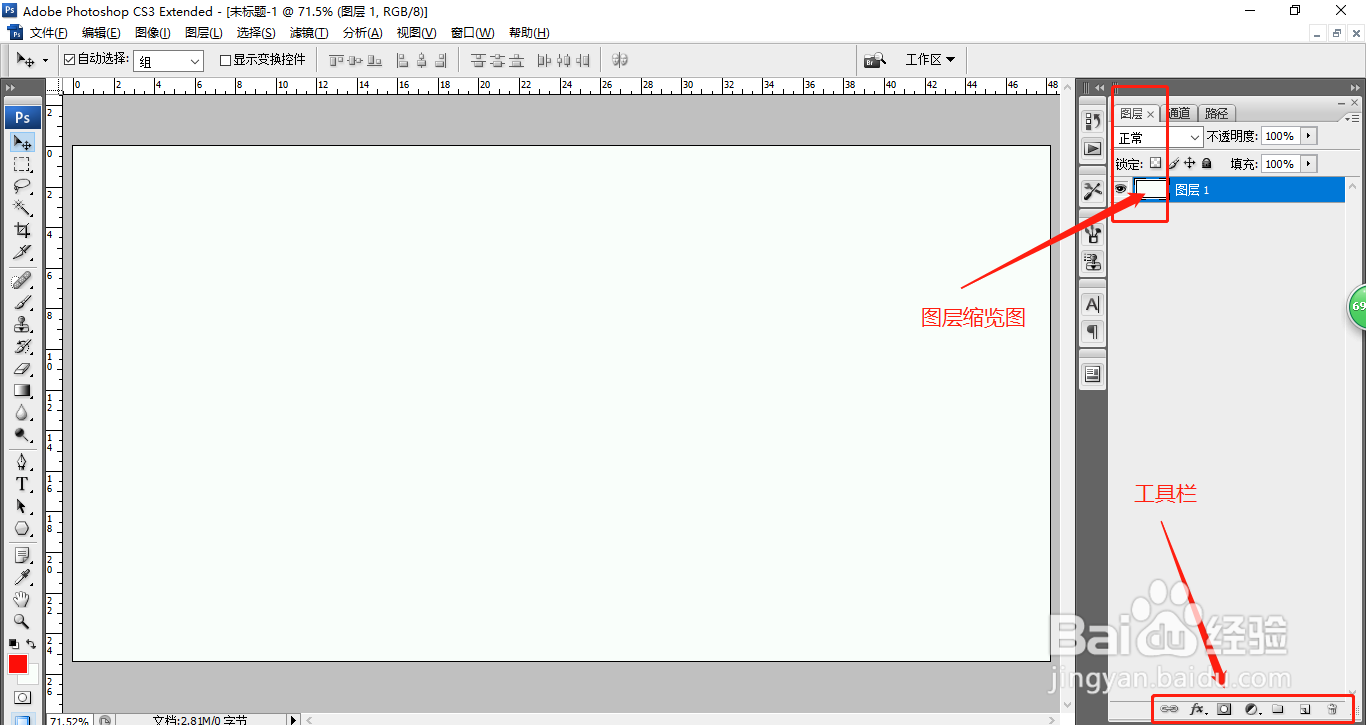1366x725 pixels.
Task: Open status bar info arrow
Action: (293, 719)
